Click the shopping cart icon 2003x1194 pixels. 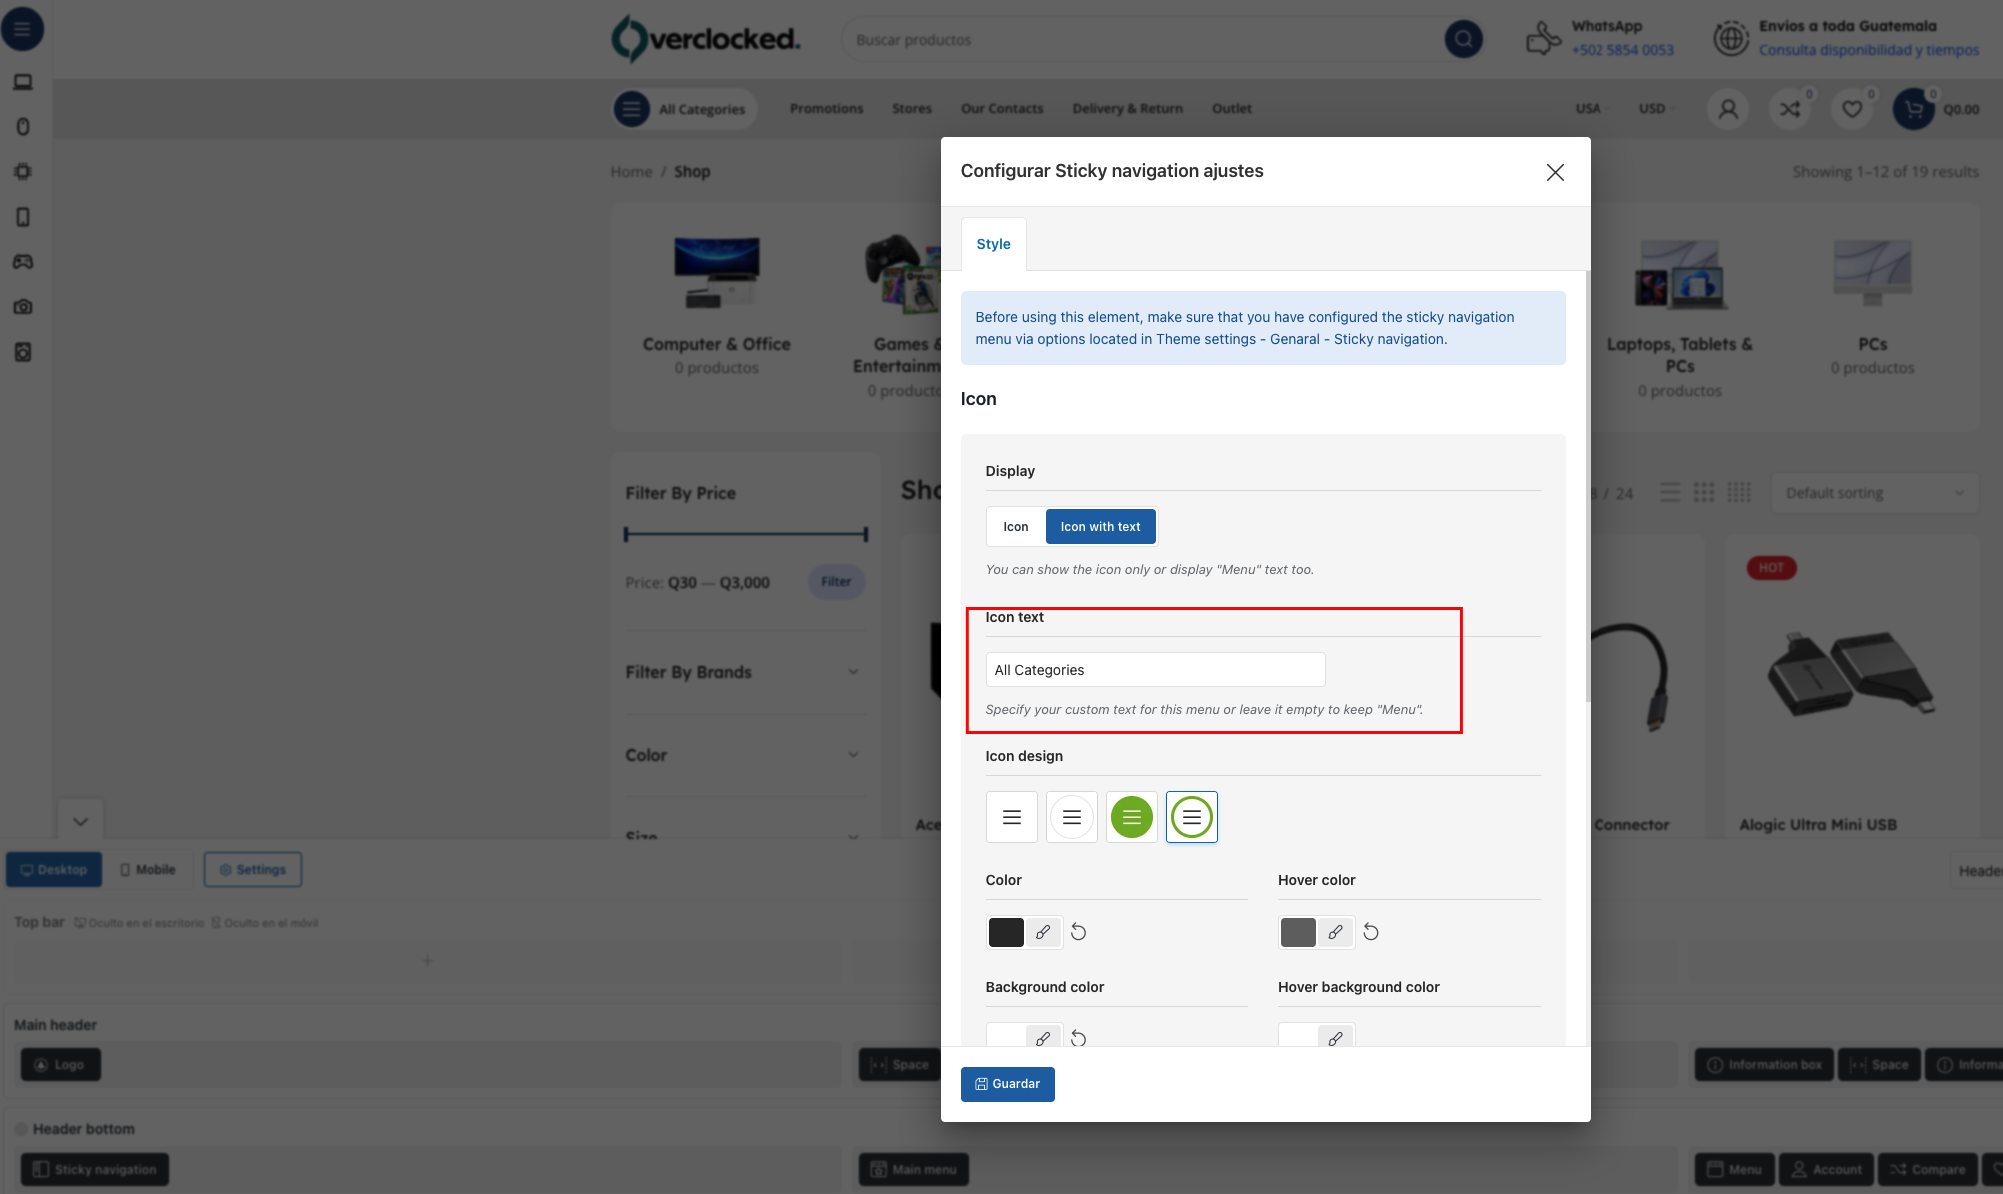(1914, 109)
